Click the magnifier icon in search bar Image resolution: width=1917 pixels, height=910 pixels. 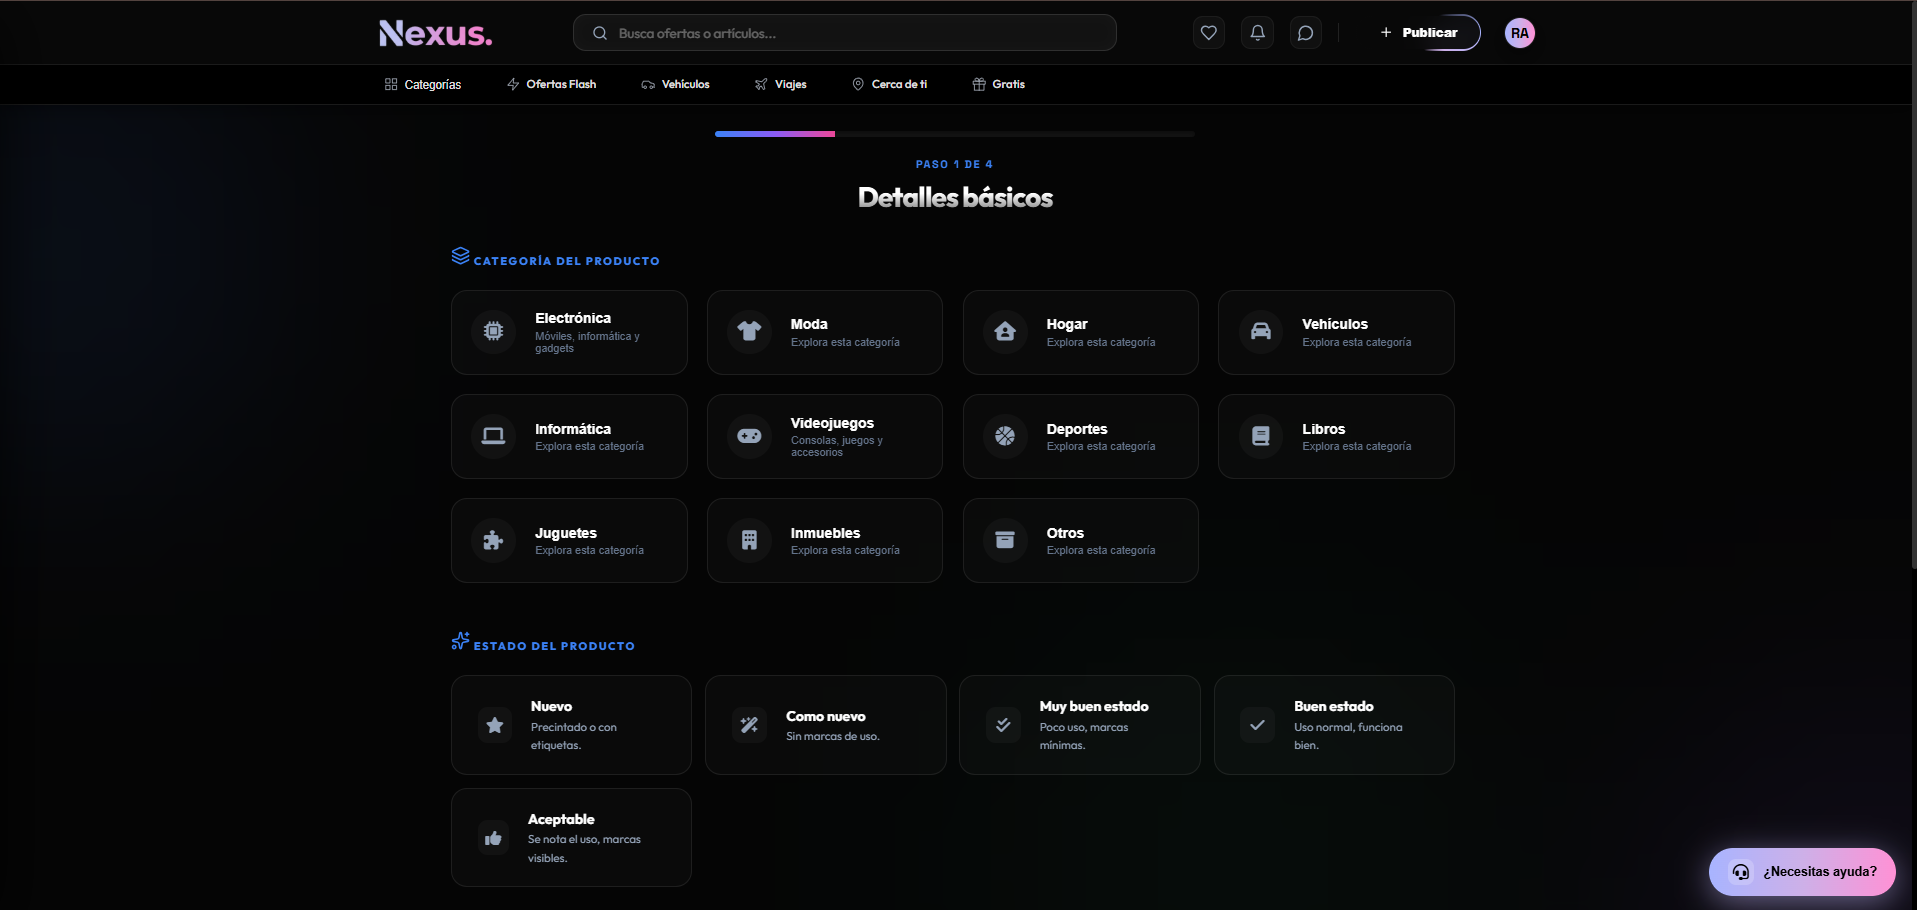click(x=600, y=33)
